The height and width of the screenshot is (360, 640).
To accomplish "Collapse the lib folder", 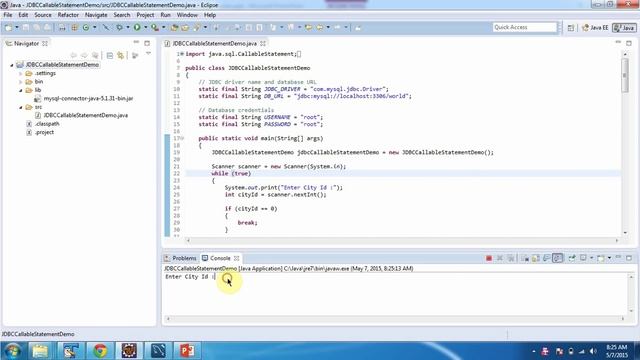I will 21,90.
